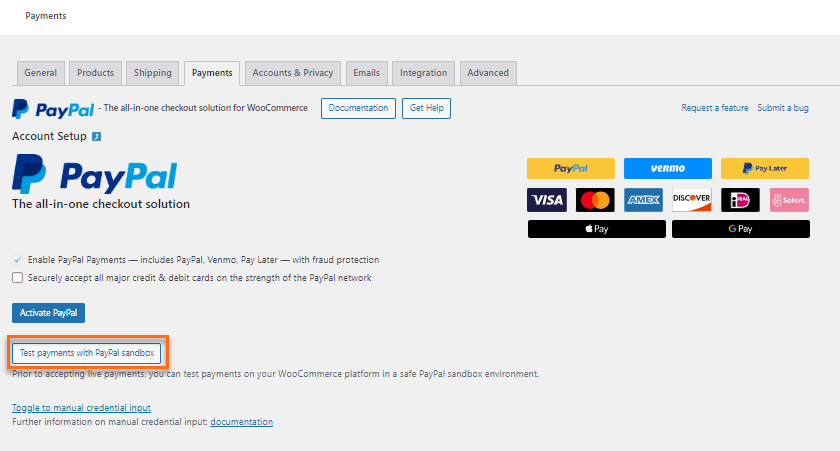Click the Sofort payment icon

[x=789, y=200]
